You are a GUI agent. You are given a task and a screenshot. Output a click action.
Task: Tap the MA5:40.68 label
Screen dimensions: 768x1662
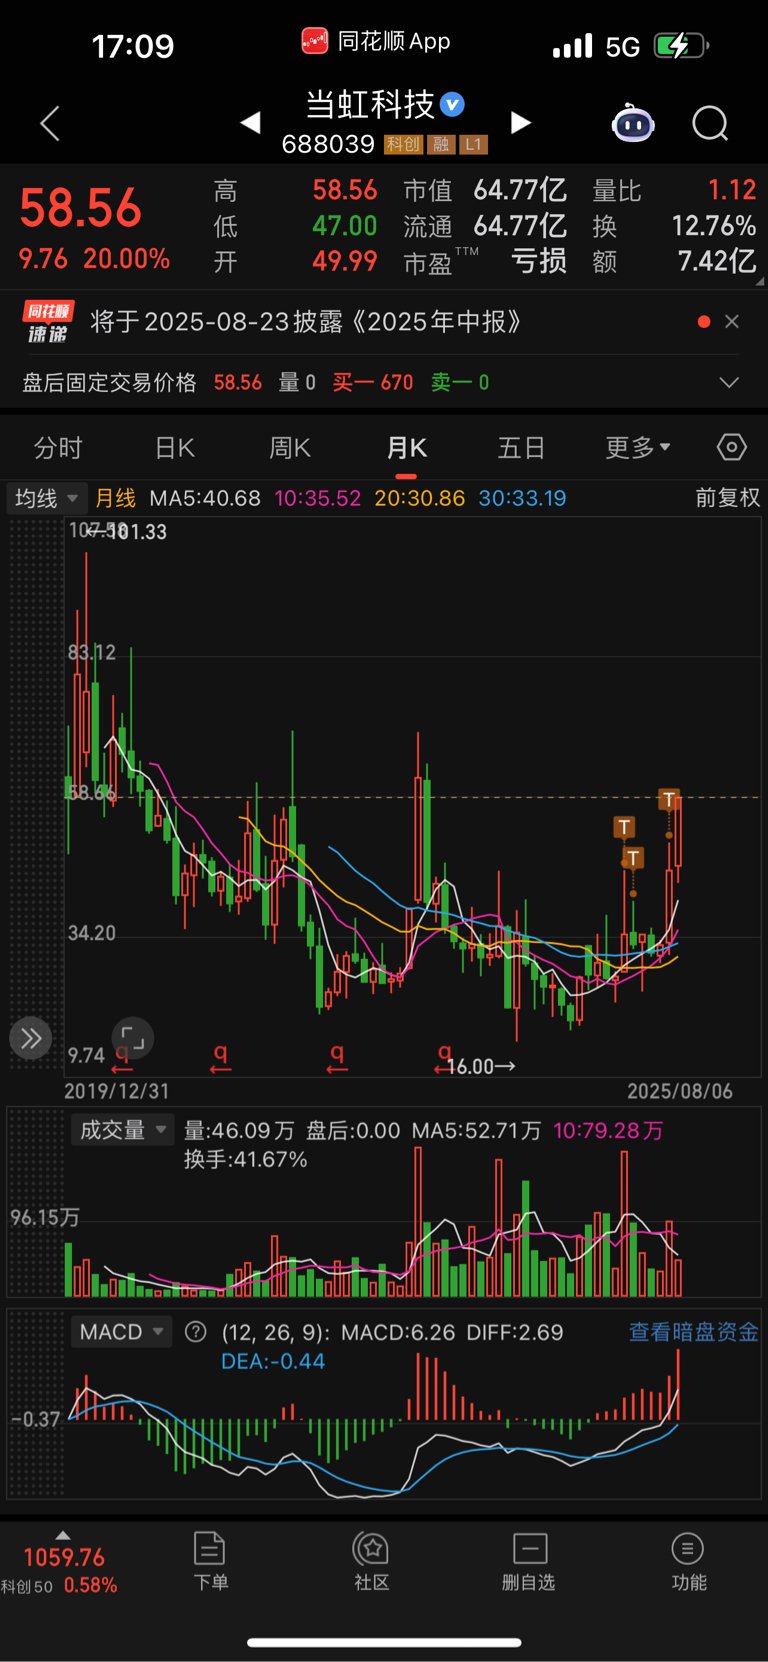pyautogui.click(x=205, y=498)
